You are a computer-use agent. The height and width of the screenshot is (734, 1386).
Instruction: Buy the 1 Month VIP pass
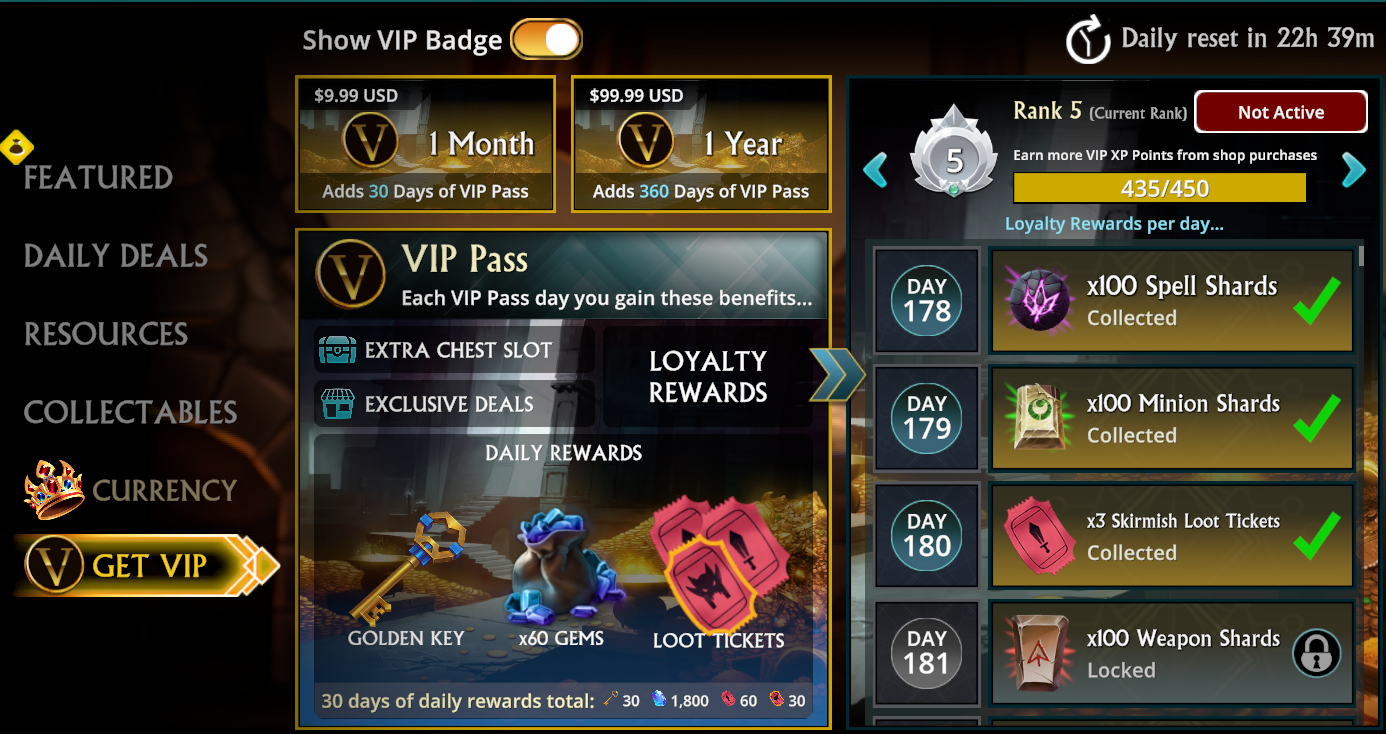[425, 144]
